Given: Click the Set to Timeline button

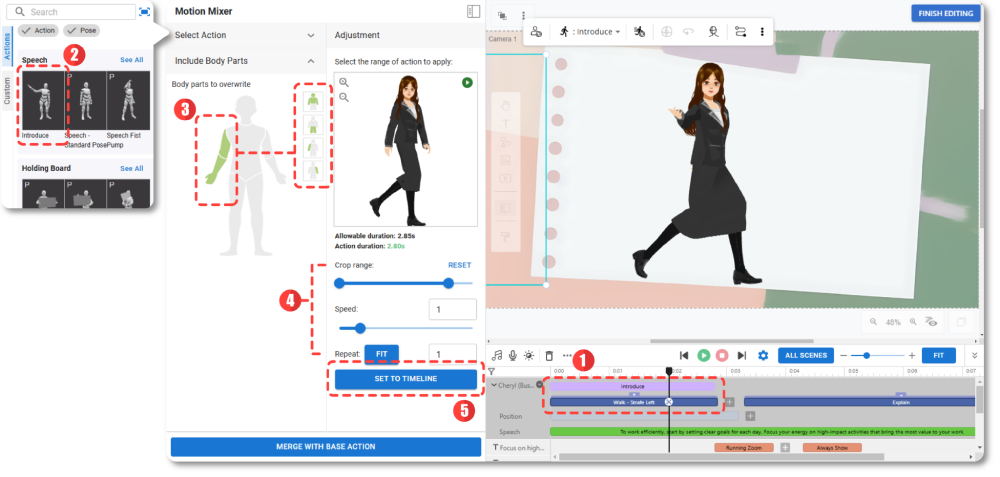Looking at the screenshot, I should pyautogui.click(x=406, y=379).
